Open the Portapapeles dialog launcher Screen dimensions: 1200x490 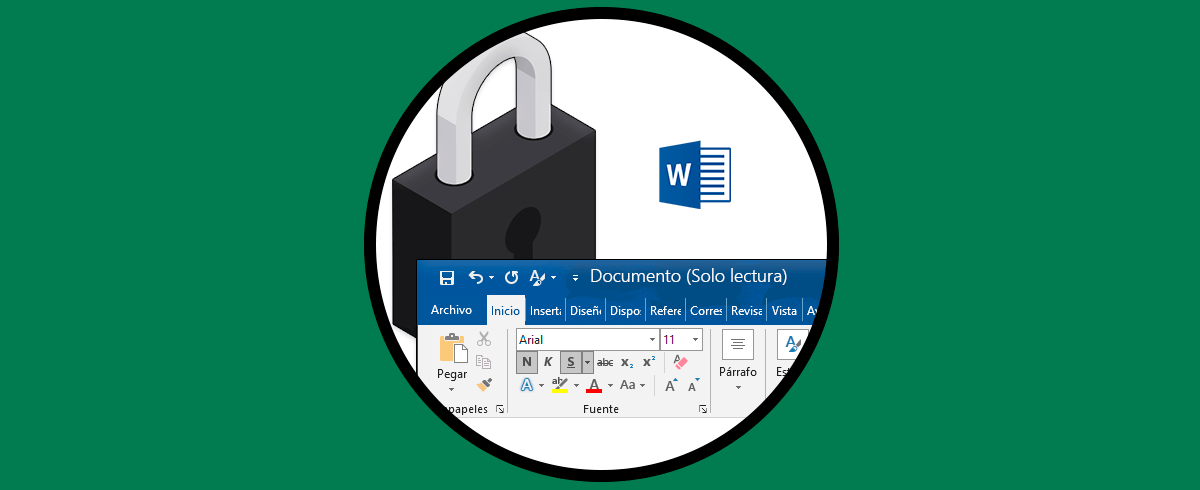(x=498, y=409)
